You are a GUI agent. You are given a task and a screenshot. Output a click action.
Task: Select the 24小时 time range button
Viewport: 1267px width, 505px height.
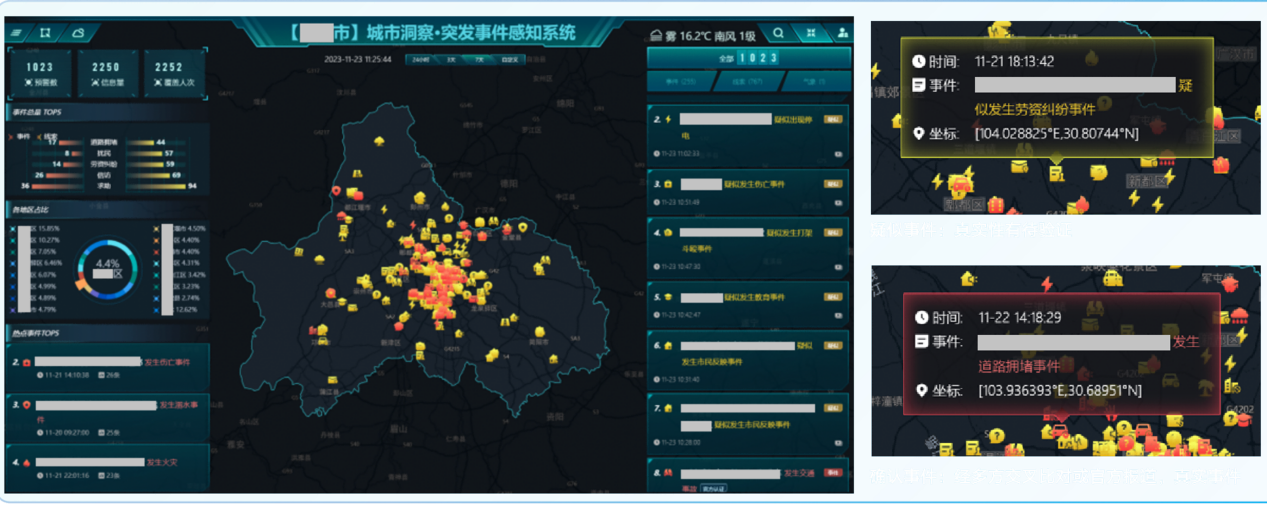click(x=421, y=60)
